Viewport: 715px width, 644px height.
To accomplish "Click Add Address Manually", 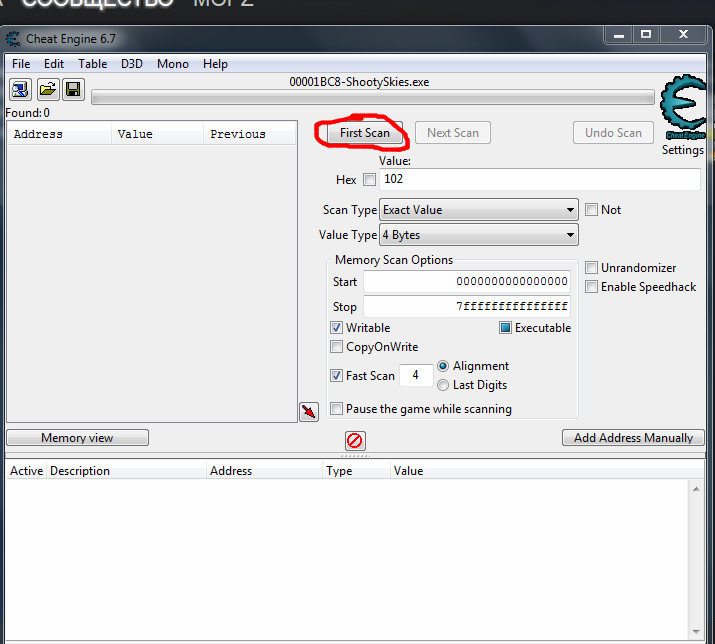I will point(633,438).
